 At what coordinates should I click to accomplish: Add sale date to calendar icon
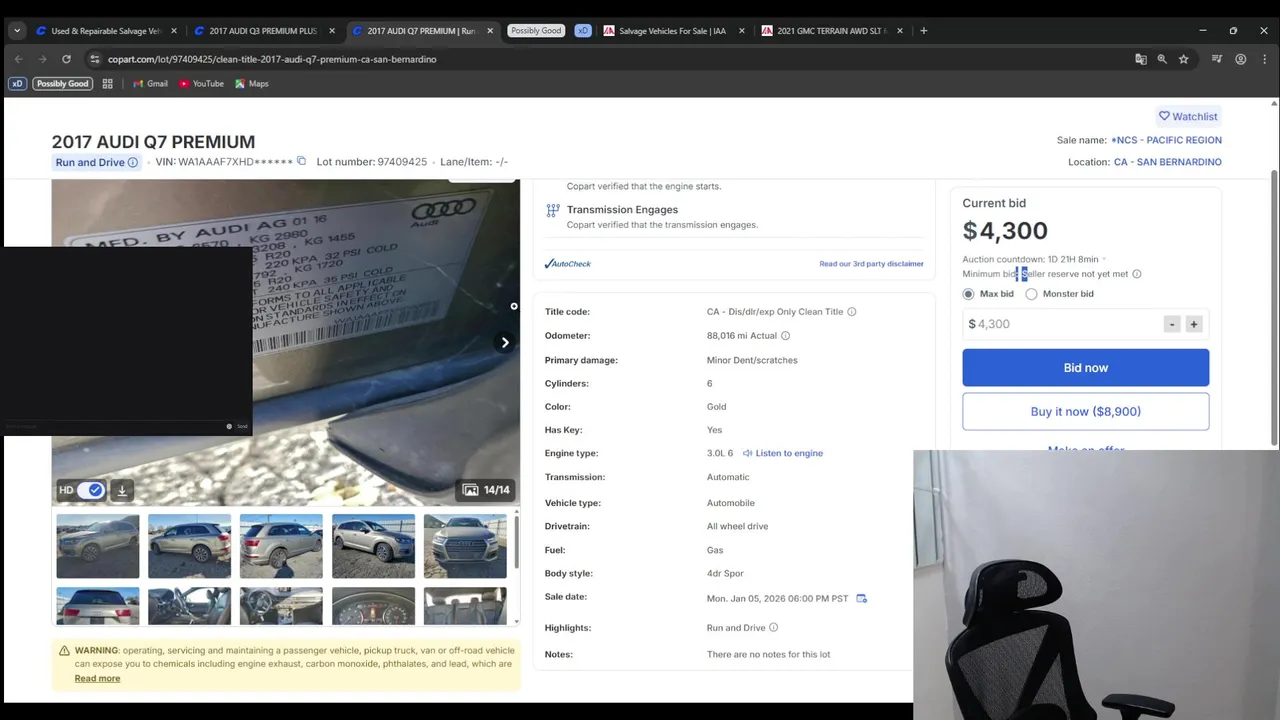(861, 598)
